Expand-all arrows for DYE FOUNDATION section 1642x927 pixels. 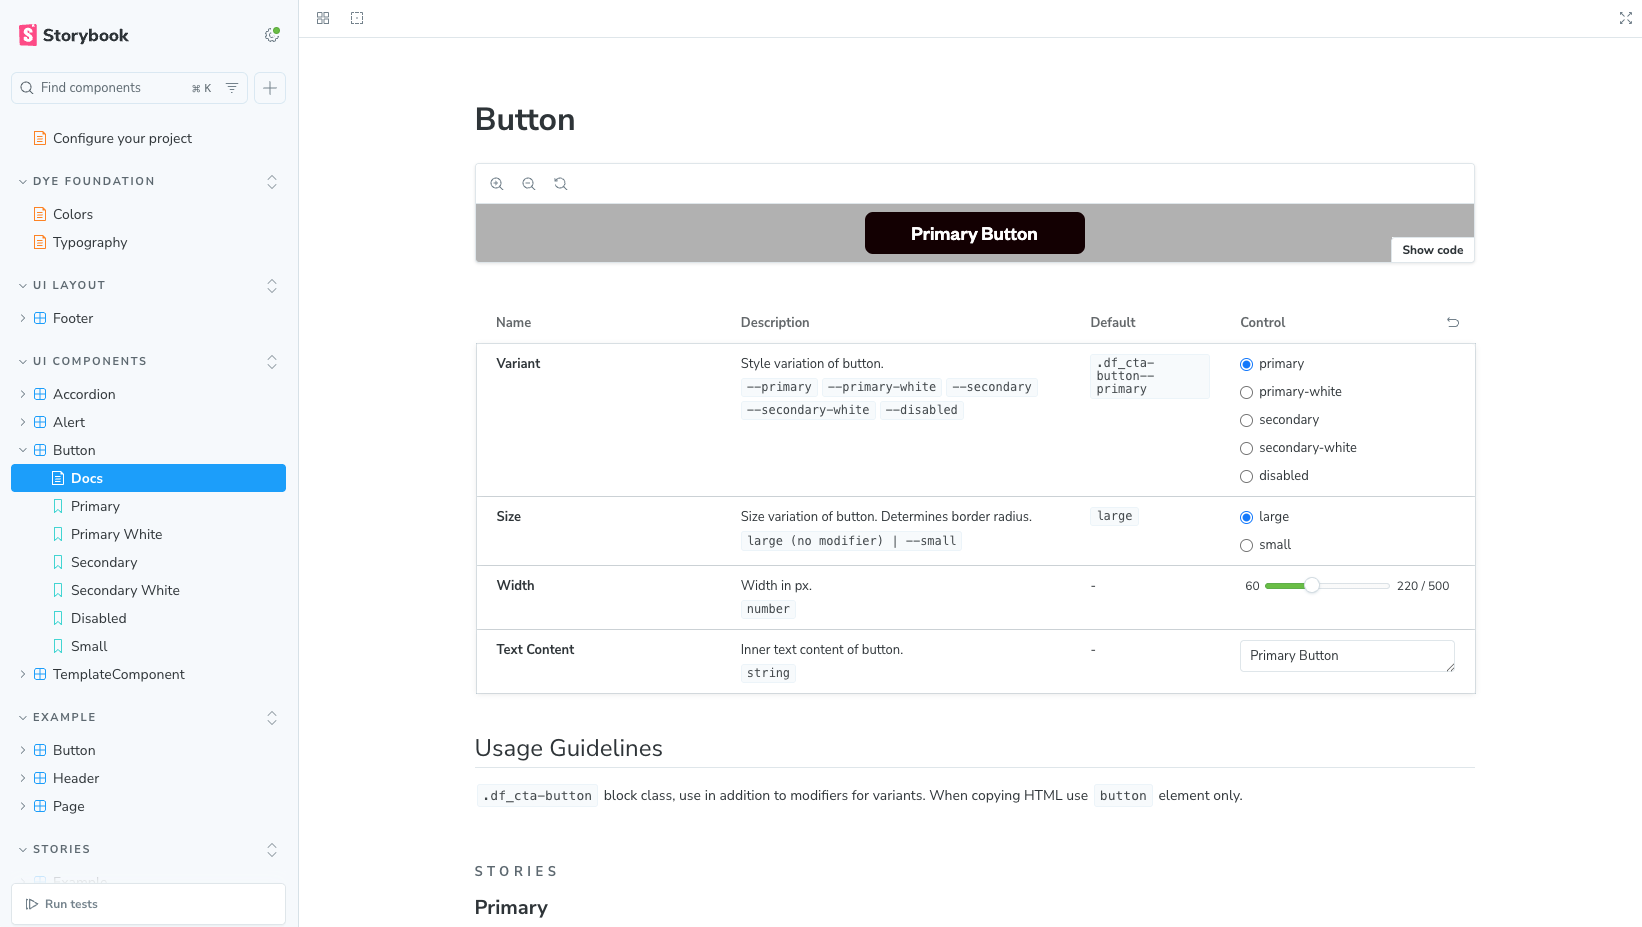tap(272, 181)
